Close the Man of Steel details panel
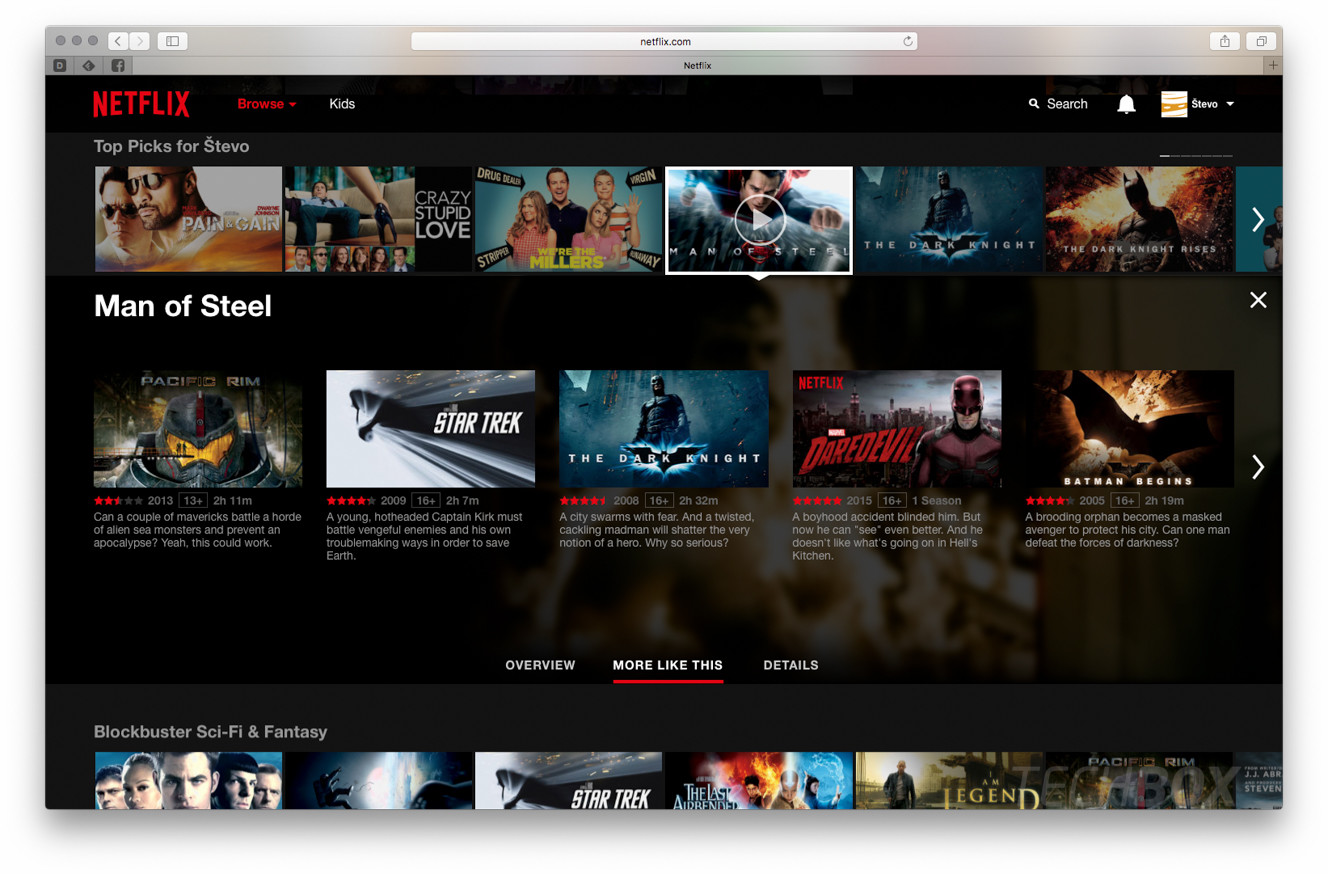This screenshot has width=1328, height=874. point(1258,300)
